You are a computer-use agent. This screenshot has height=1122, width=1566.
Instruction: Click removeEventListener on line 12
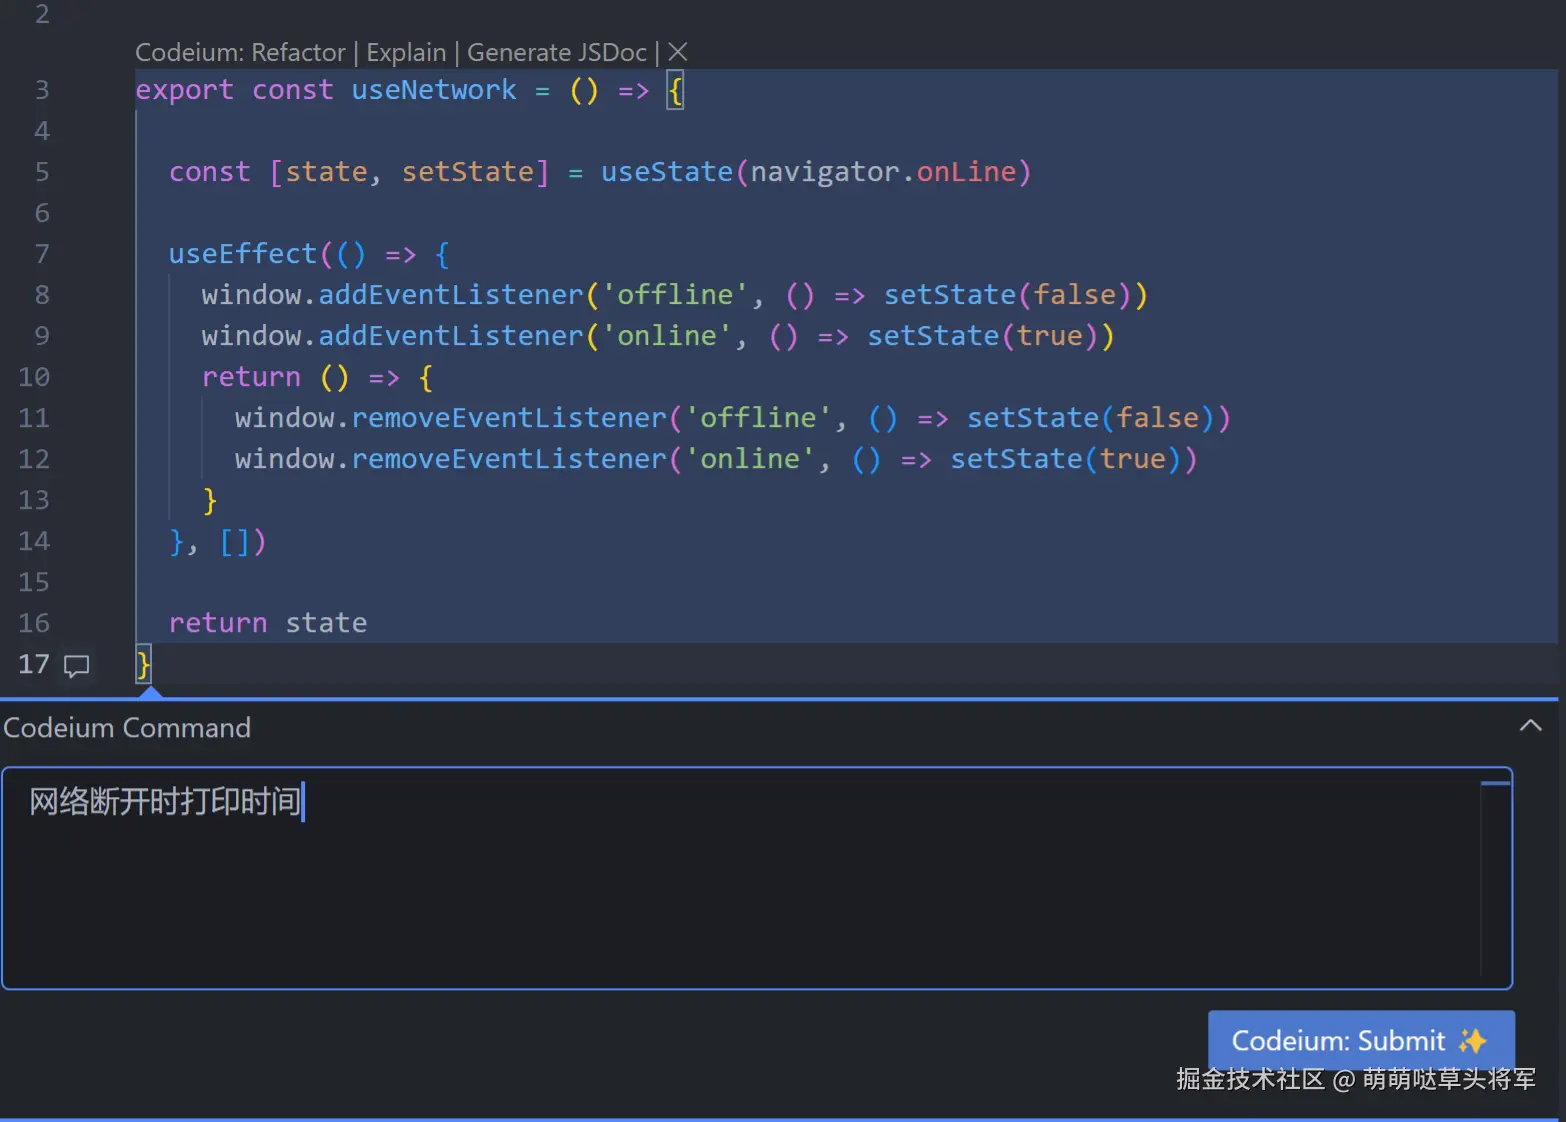point(509,459)
